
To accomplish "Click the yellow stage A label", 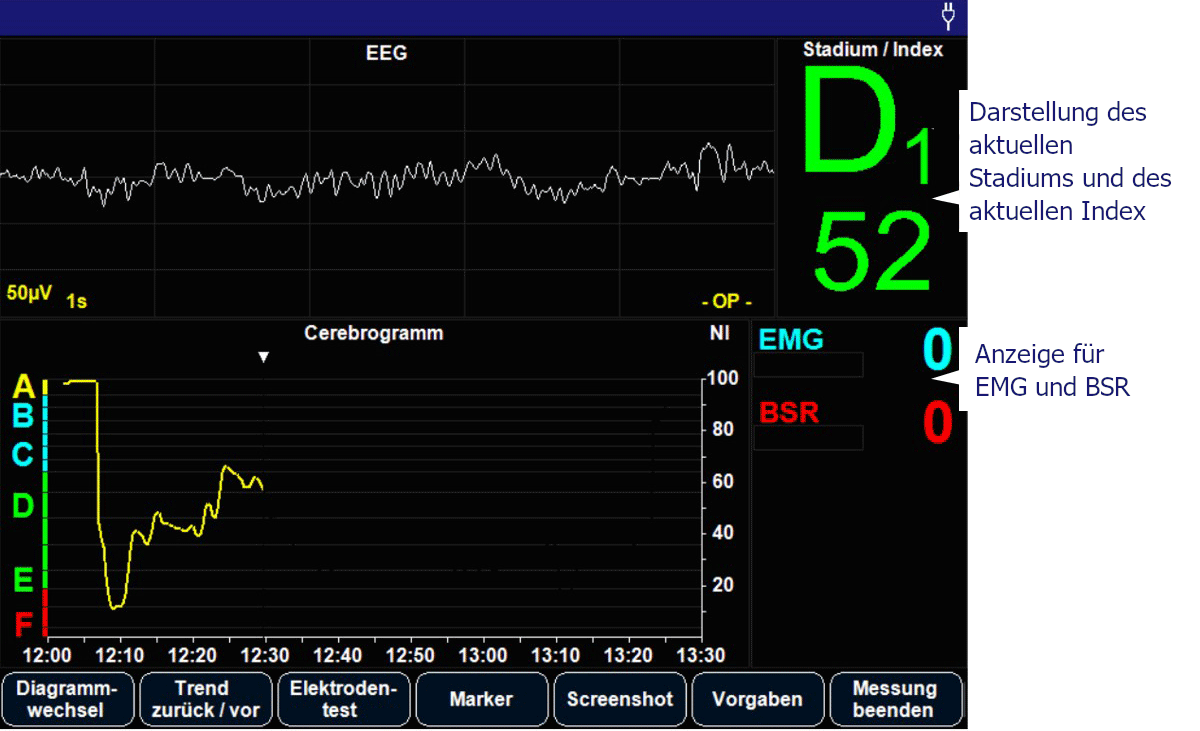I will [x=23, y=387].
